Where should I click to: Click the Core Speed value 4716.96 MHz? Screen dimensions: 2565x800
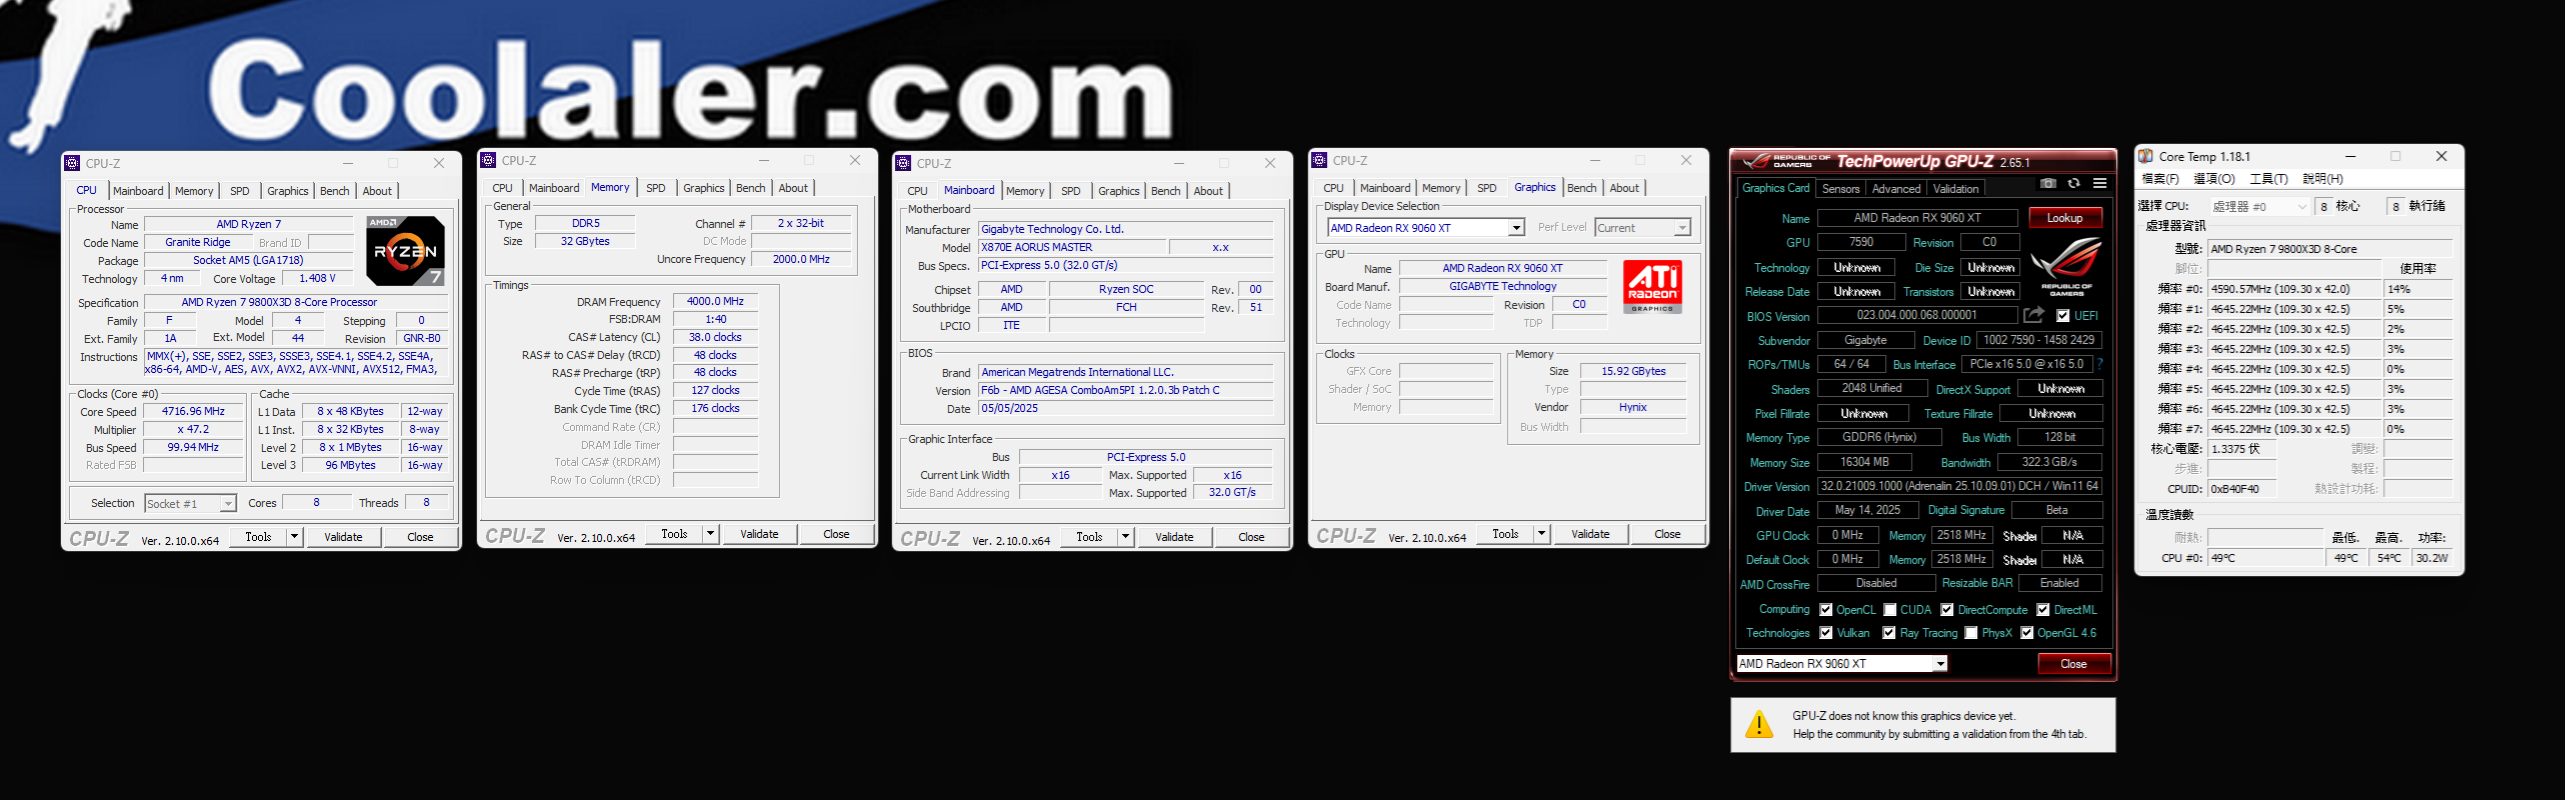[193, 412]
